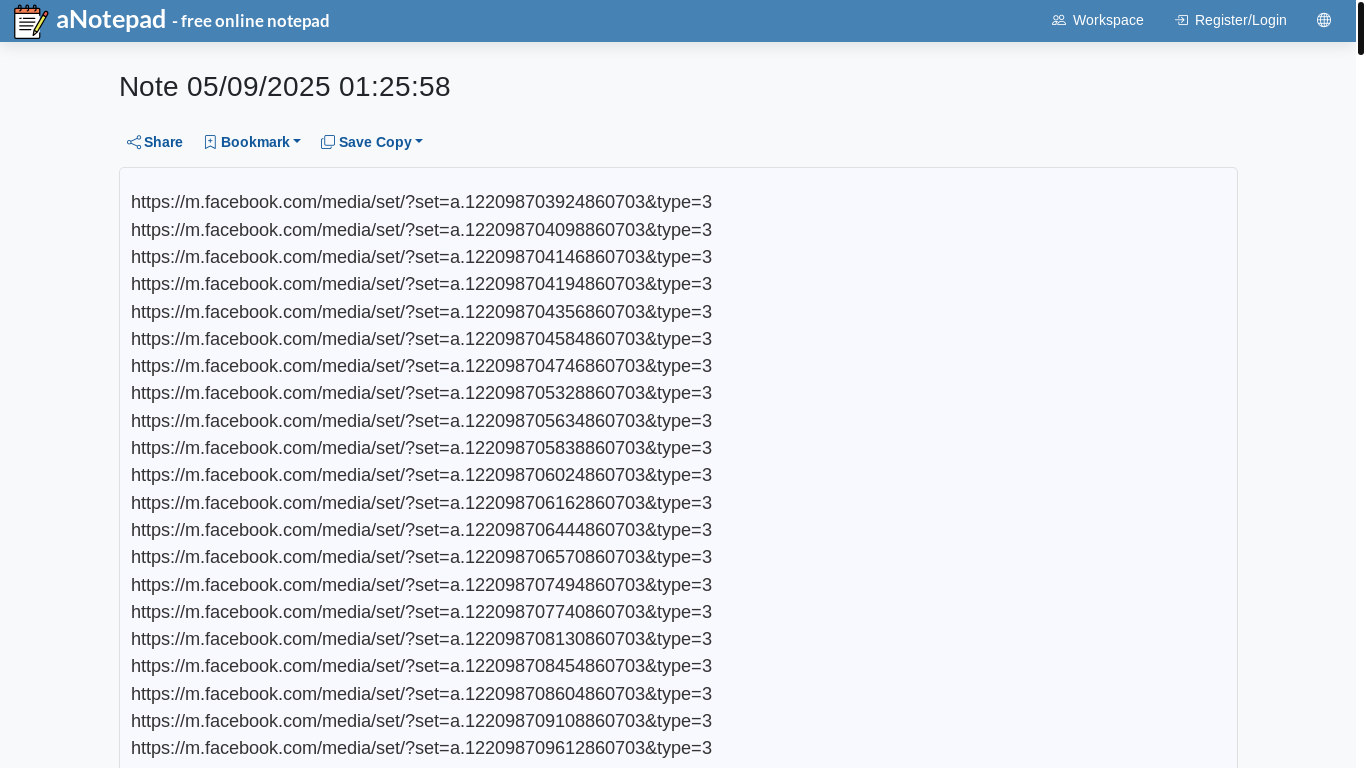The height and width of the screenshot is (768, 1366).
Task: Click the URL containing 122098706162860703
Action: pyautogui.click(x=421, y=503)
